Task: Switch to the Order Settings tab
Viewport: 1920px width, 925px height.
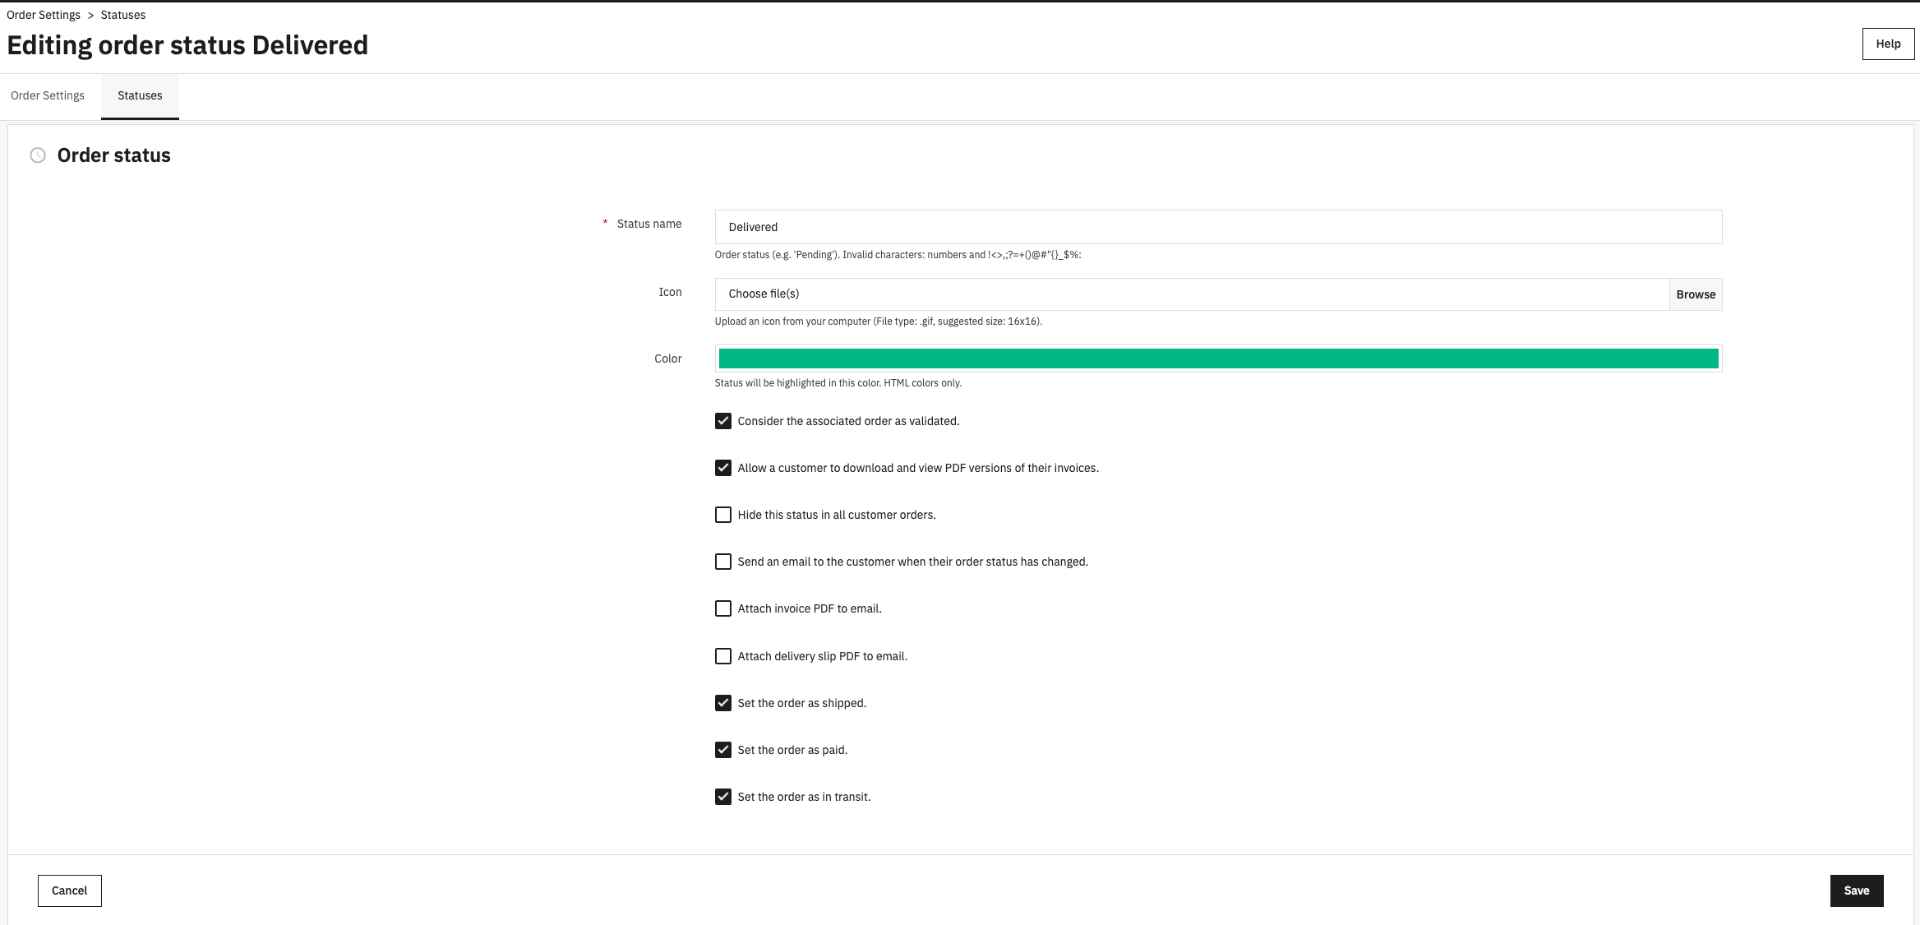Action: pos(48,96)
